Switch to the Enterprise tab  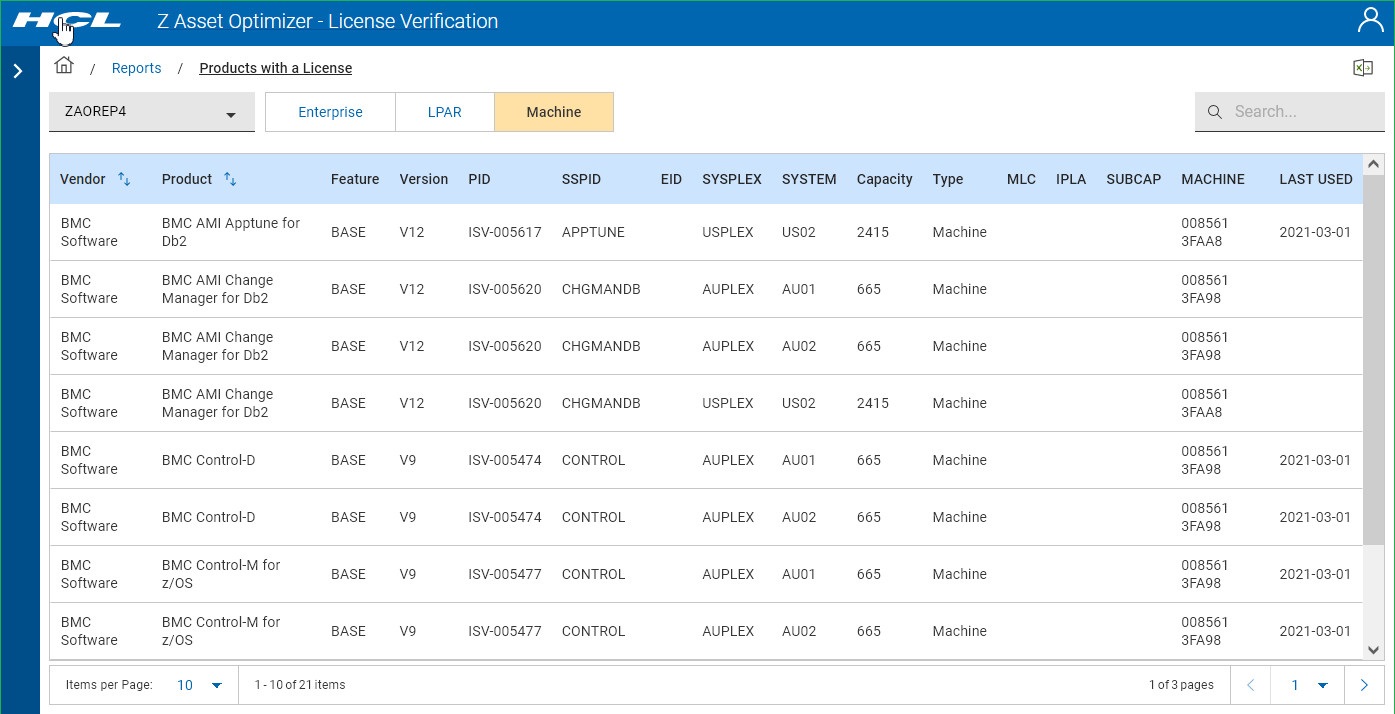click(x=330, y=112)
